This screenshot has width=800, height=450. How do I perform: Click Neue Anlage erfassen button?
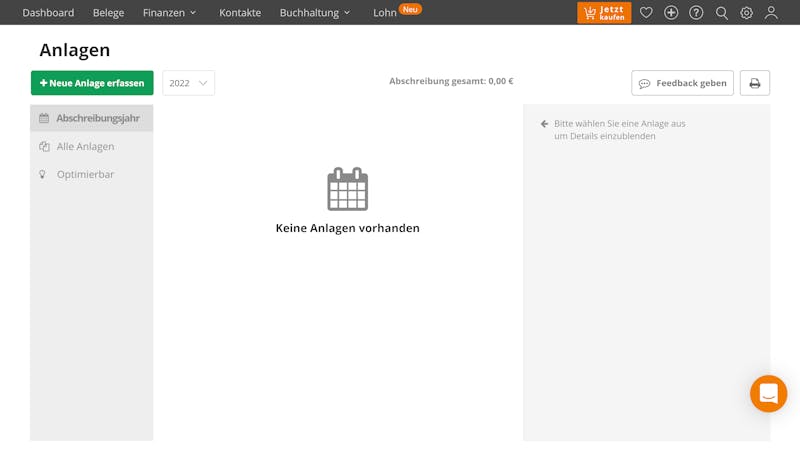[x=92, y=83]
